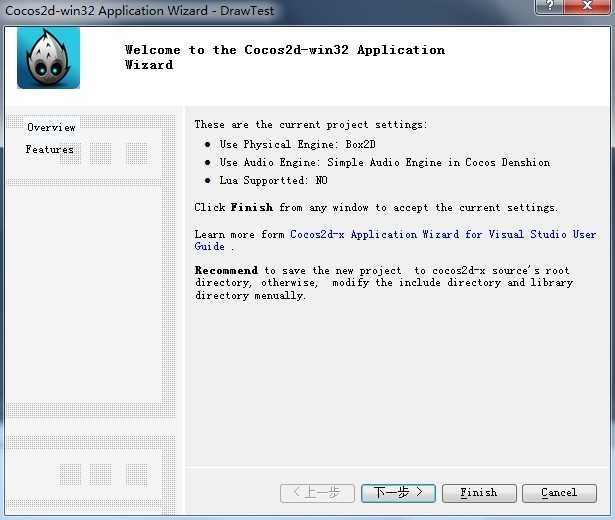Accept settings with the Finish button

tap(479, 493)
